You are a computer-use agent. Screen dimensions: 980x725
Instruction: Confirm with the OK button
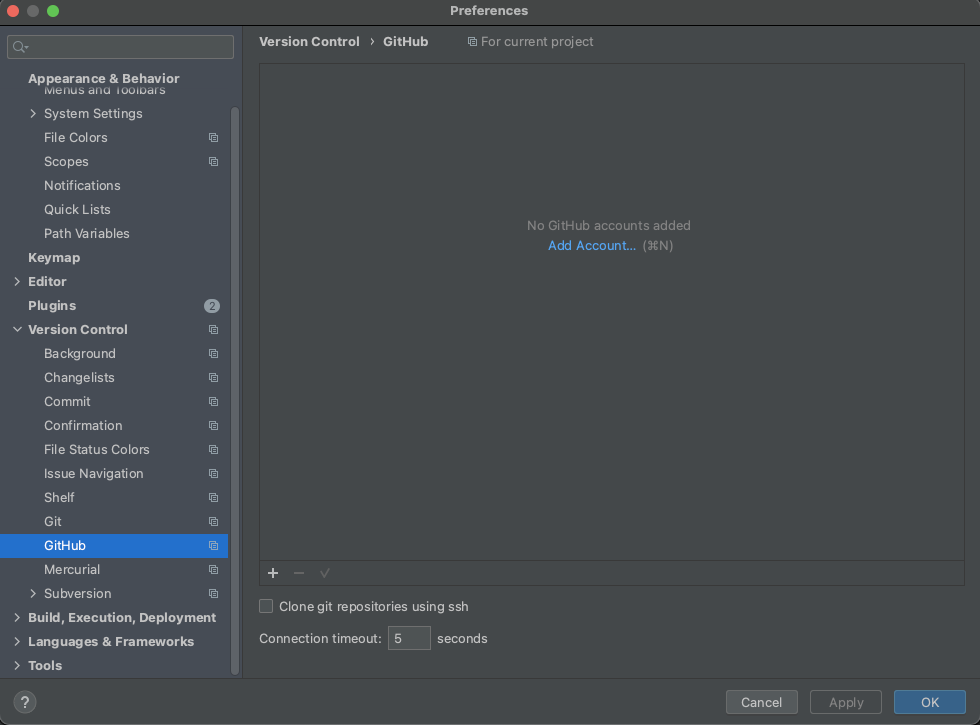click(929, 702)
